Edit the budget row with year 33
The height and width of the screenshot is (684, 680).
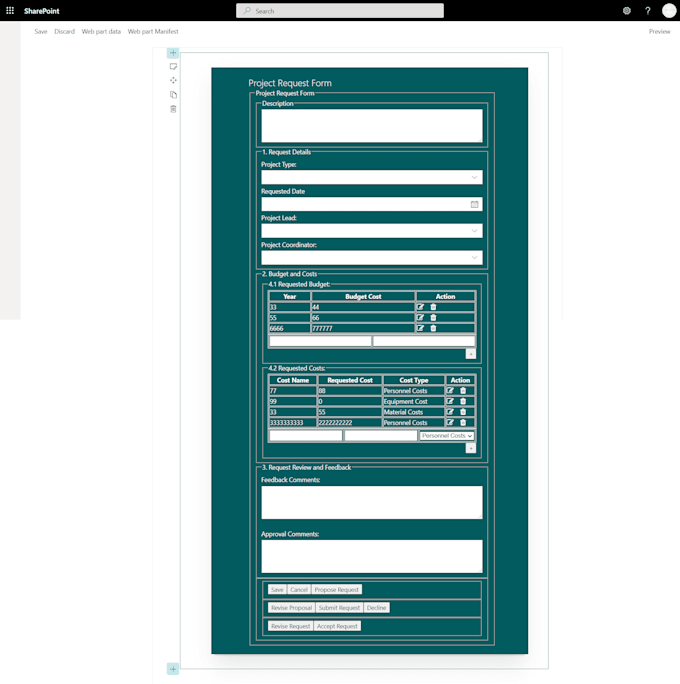pyautogui.click(x=420, y=307)
